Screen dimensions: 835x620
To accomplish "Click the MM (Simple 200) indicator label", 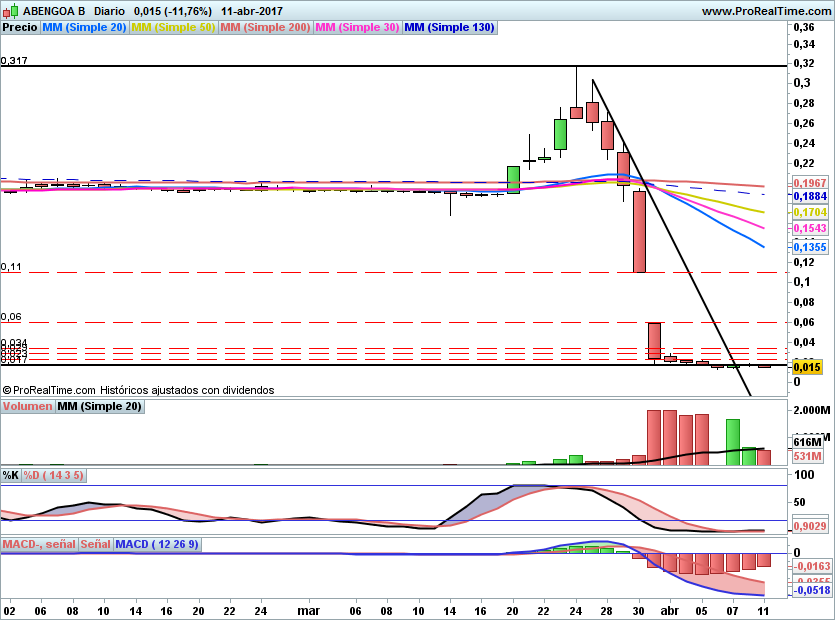I will click(265, 28).
